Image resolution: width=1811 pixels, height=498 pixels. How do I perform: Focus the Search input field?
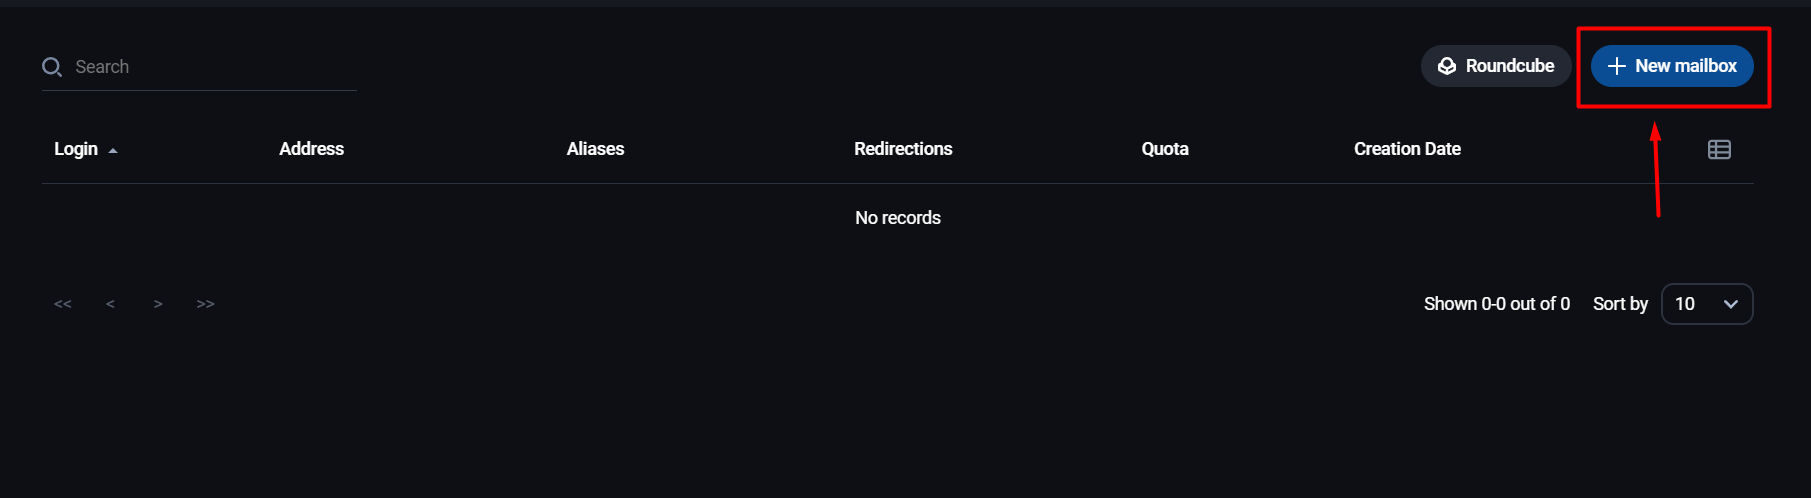(x=199, y=67)
